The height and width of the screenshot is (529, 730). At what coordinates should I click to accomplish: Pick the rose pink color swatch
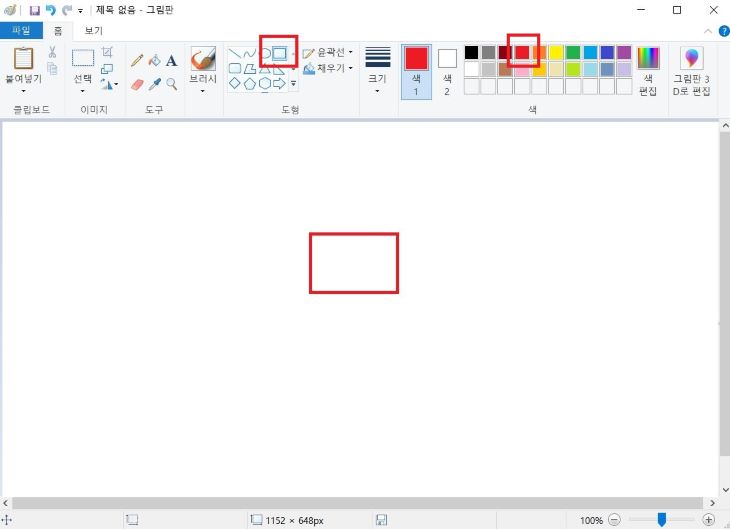tap(522, 69)
